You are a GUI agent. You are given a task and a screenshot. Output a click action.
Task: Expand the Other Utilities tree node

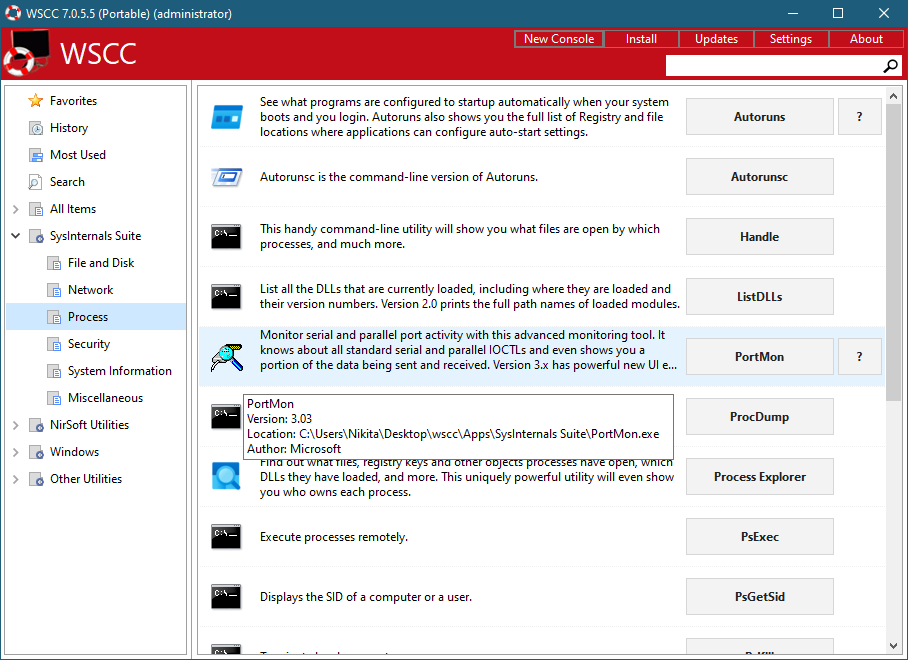(x=16, y=479)
